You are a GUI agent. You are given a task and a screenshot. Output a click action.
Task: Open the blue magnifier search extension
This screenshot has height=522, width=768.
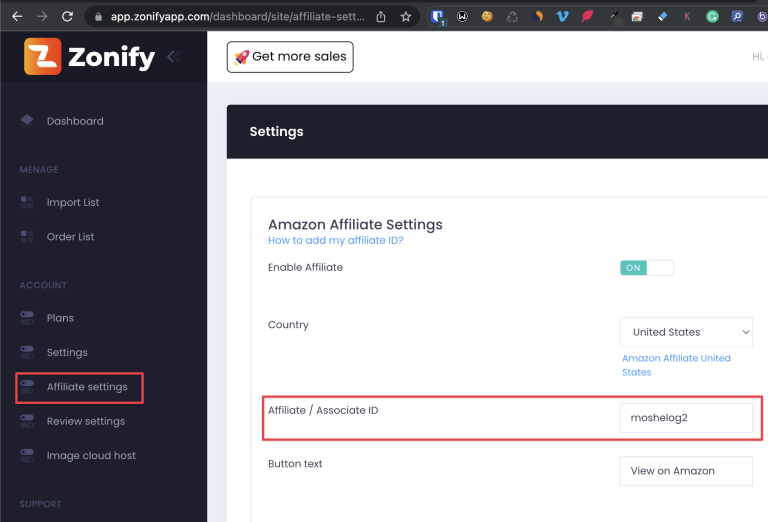[x=737, y=17]
